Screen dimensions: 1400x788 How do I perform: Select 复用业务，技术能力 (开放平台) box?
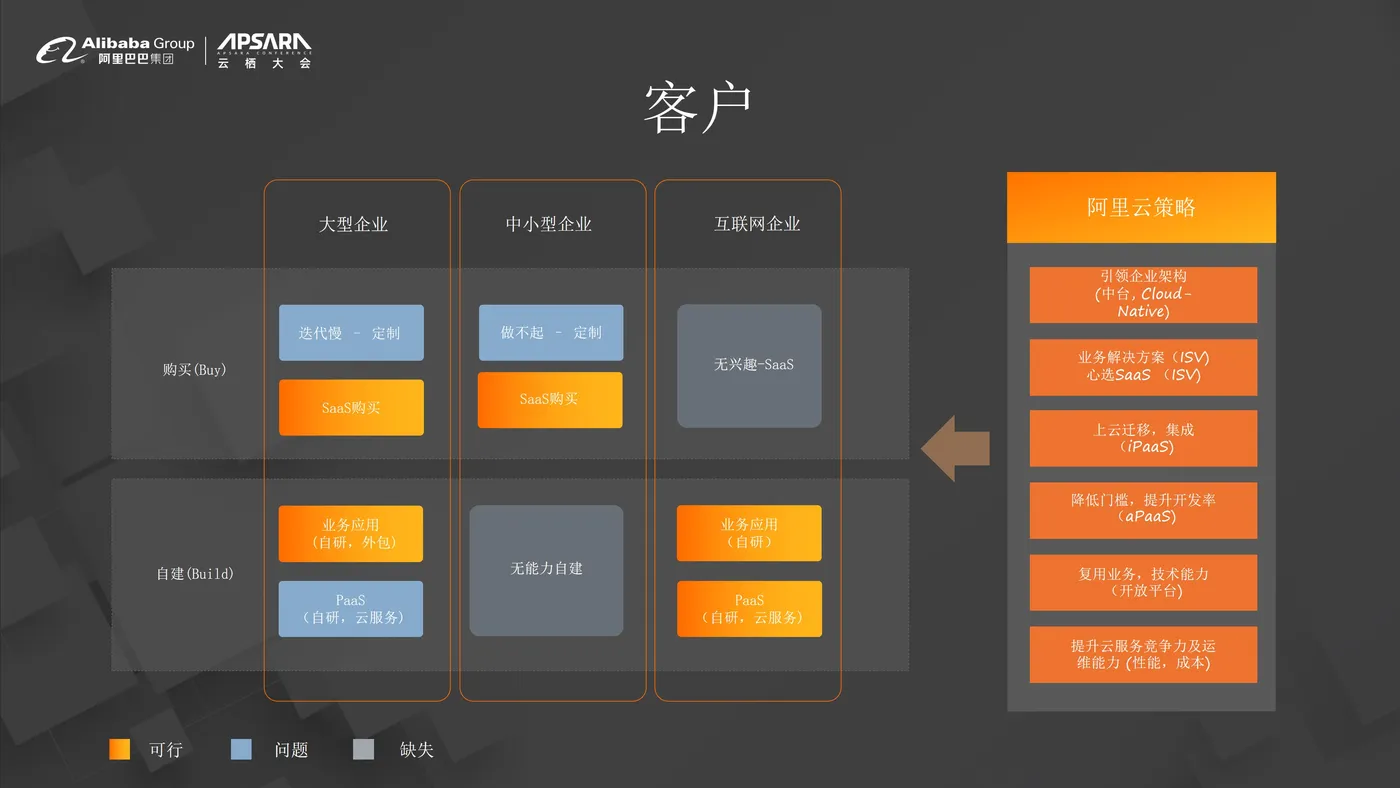click(1143, 582)
